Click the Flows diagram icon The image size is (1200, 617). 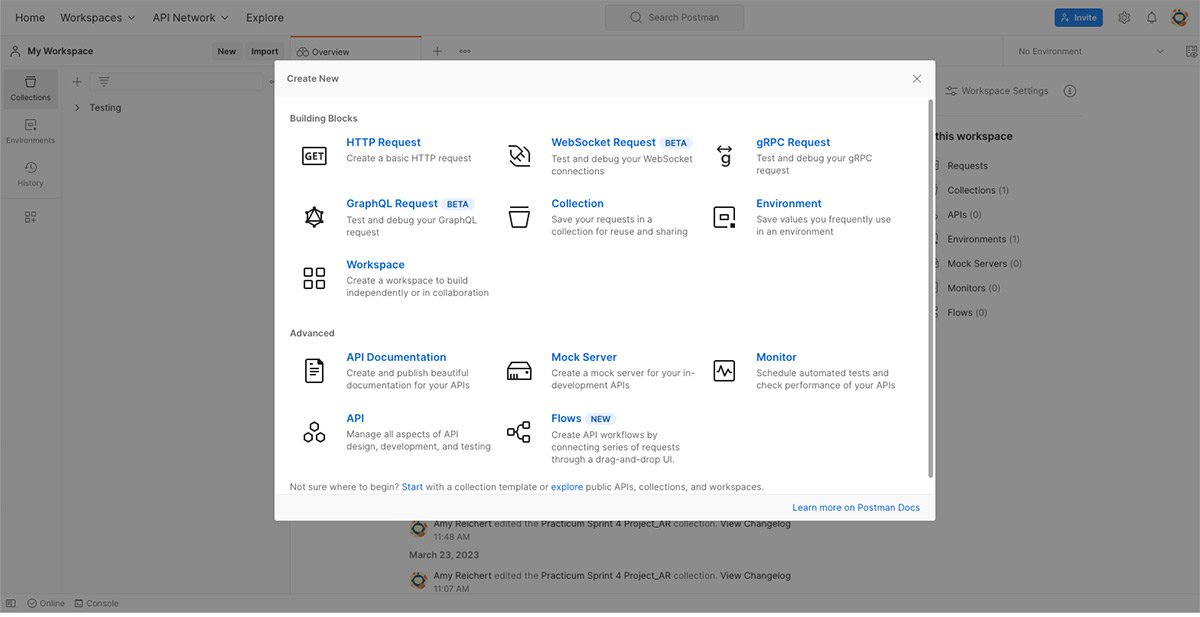point(519,432)
